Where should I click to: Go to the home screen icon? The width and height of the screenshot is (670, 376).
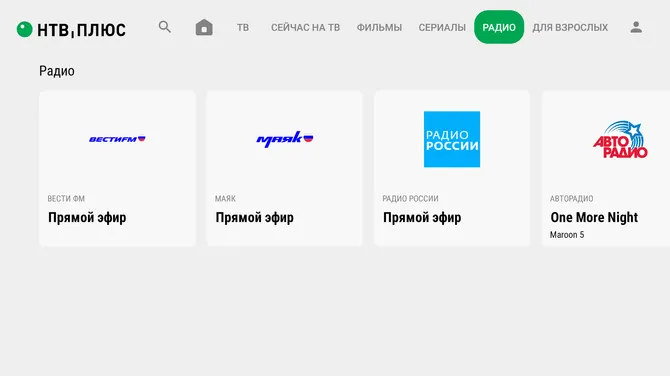204,27
